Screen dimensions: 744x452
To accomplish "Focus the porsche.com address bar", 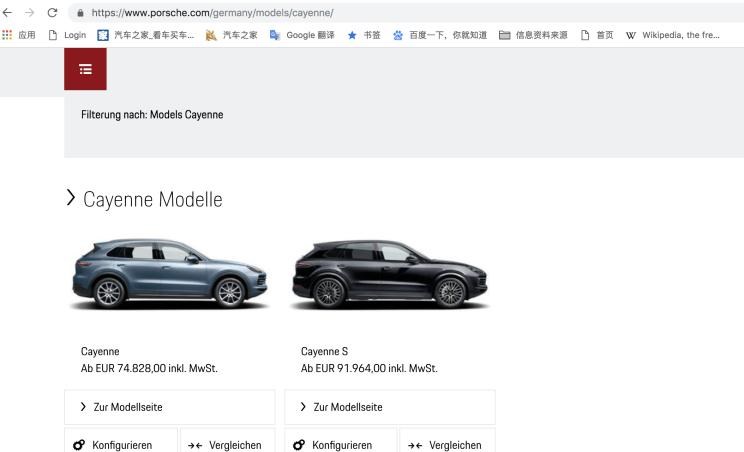I will coord(406,13).
